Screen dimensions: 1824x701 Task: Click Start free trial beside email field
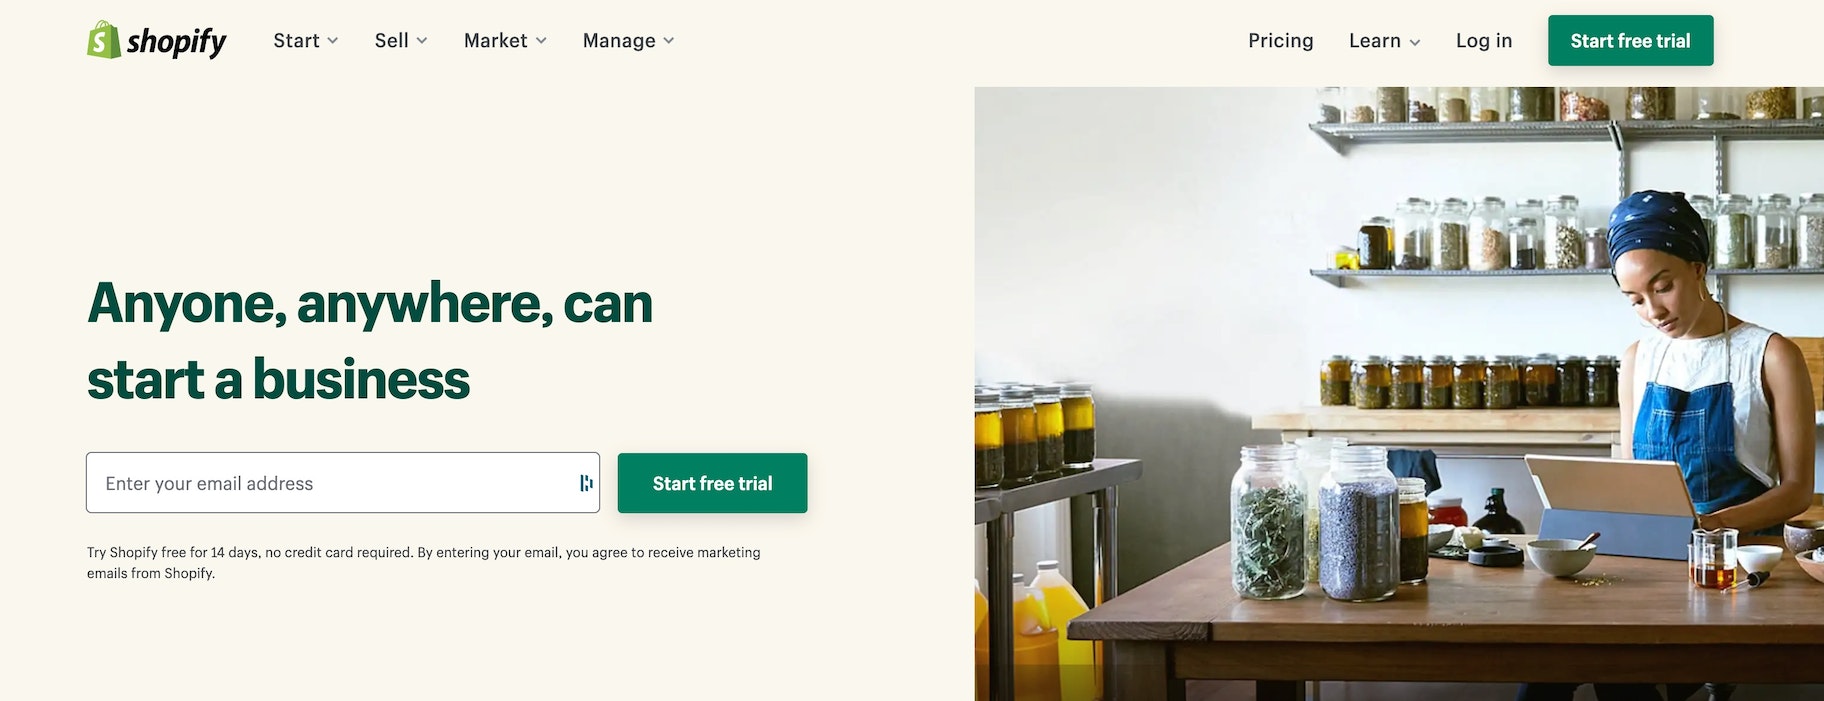(x=713, y=483)
